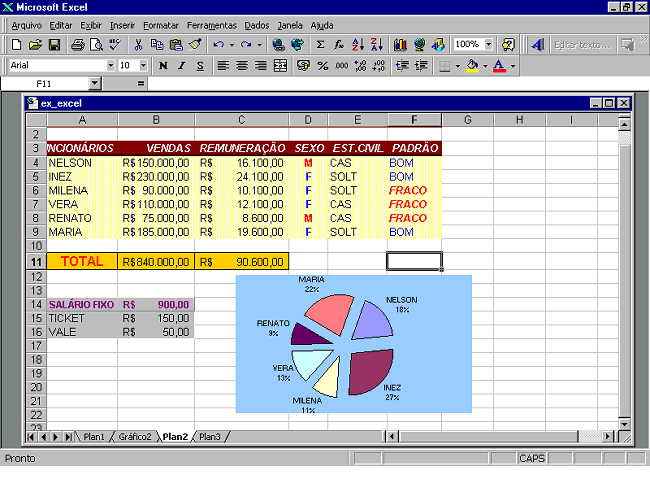This screenshot has height=488, width=650.
Task: Open the Name Box dropdown arrow
Action: [x=95, y=84]
